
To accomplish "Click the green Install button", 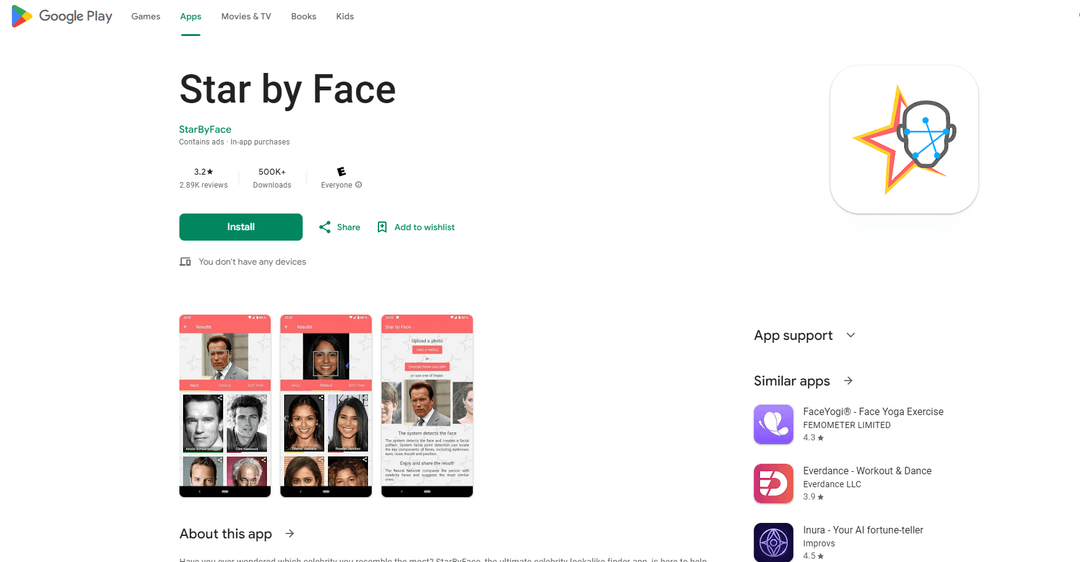I will coord(241,227).
